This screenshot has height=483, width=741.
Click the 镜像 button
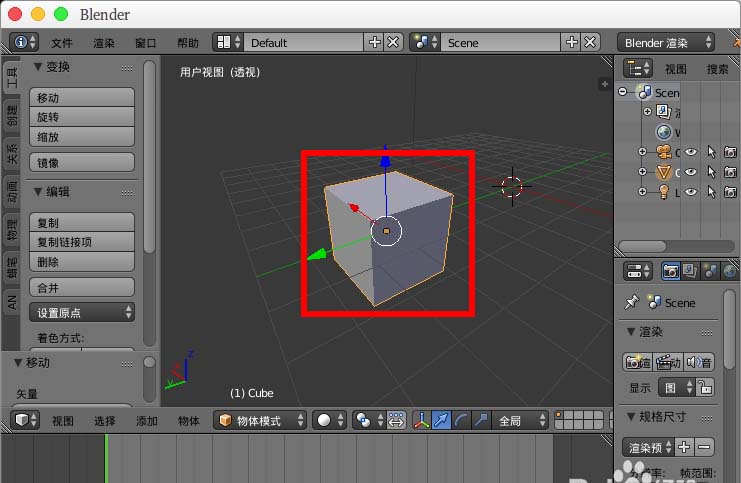82,163
